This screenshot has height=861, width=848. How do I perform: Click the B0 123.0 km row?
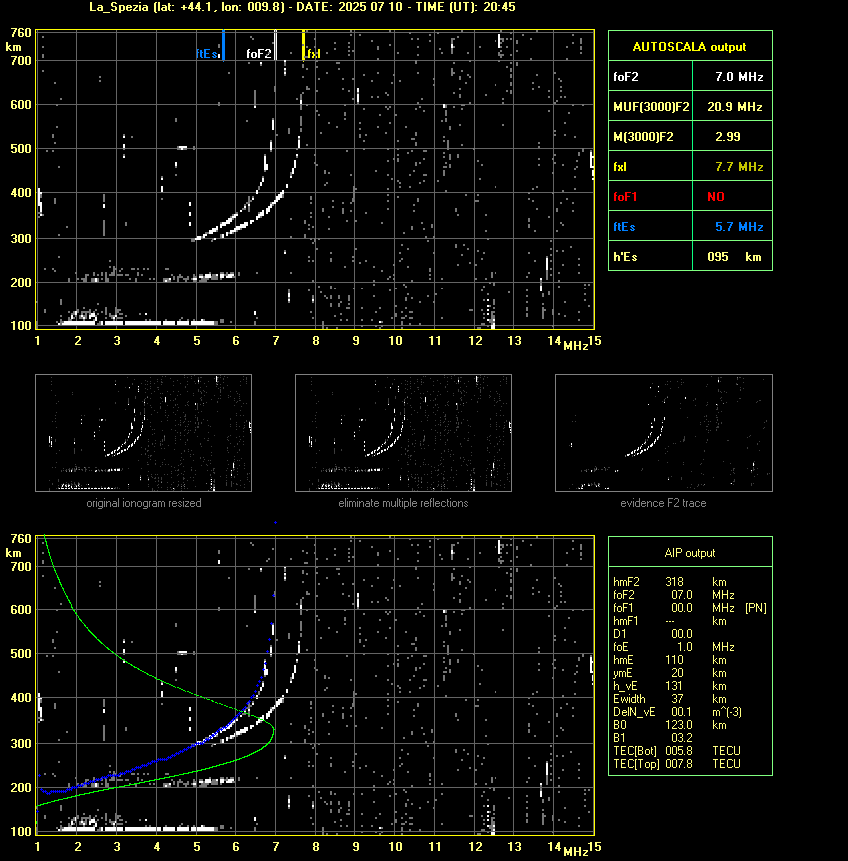[670, 725]
